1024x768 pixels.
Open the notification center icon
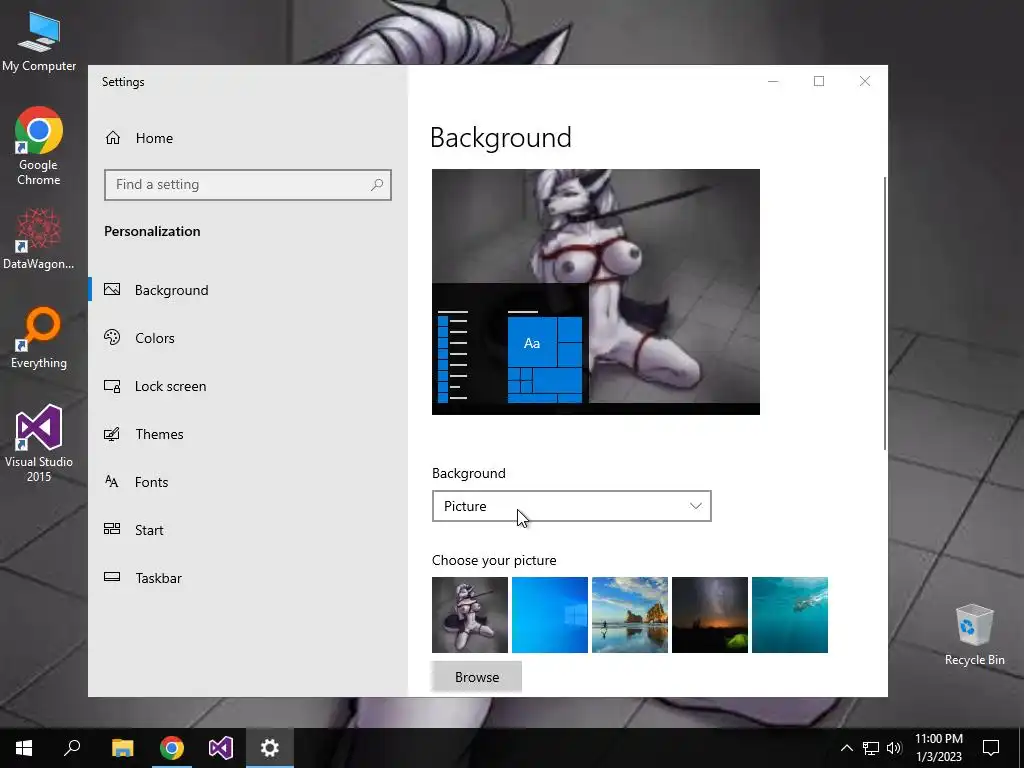click(x=991, y=748)
